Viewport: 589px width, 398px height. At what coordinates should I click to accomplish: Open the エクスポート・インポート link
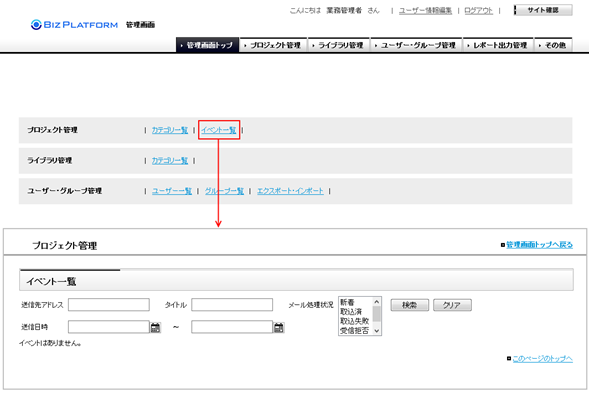tap(290, 191)
